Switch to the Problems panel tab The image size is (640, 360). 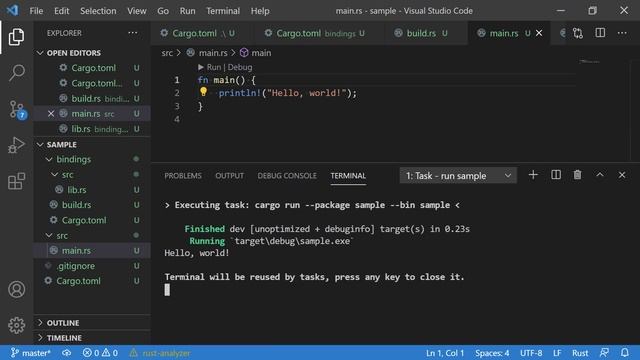183,176
